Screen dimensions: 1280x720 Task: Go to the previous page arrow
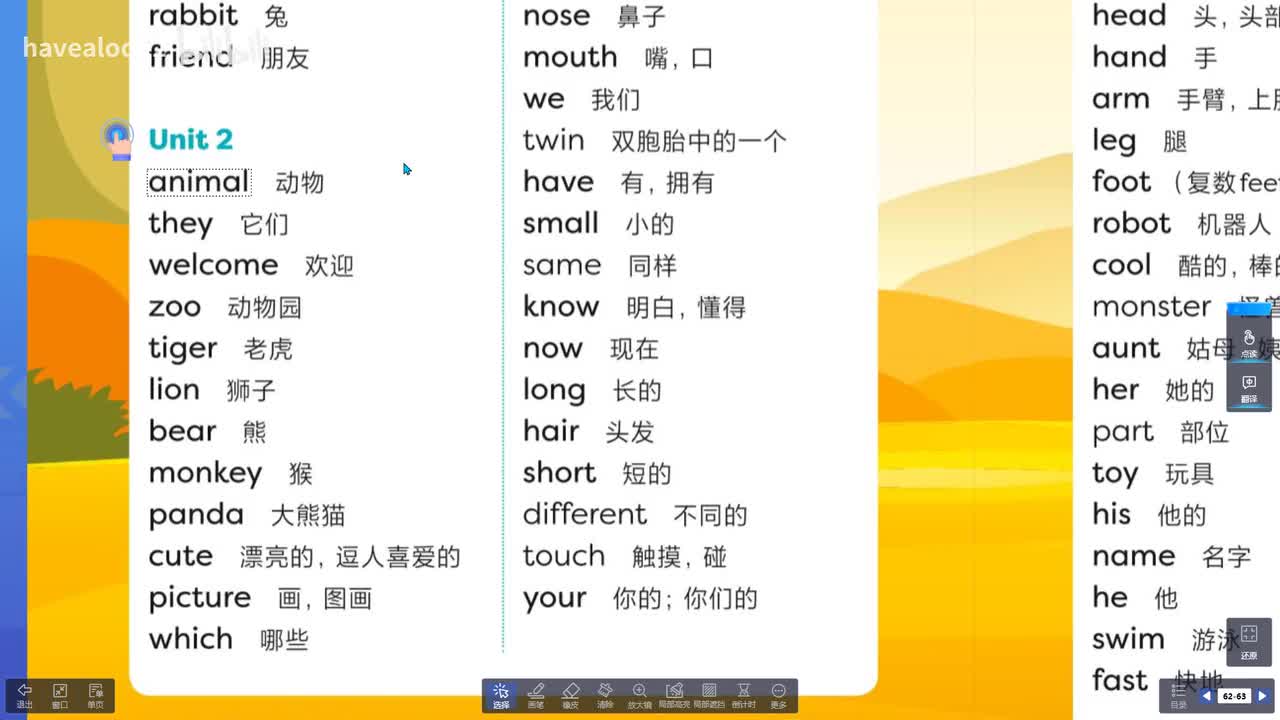(1206, 696)
